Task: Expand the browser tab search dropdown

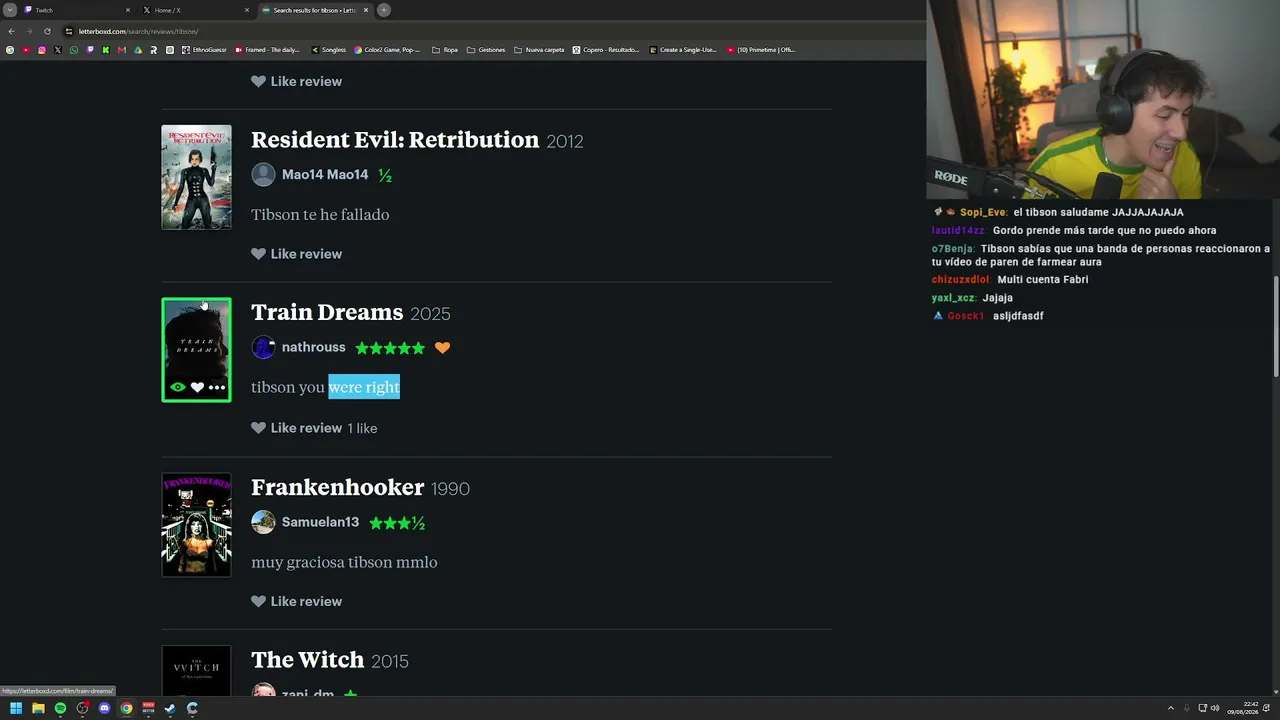Action: point(9,10)
